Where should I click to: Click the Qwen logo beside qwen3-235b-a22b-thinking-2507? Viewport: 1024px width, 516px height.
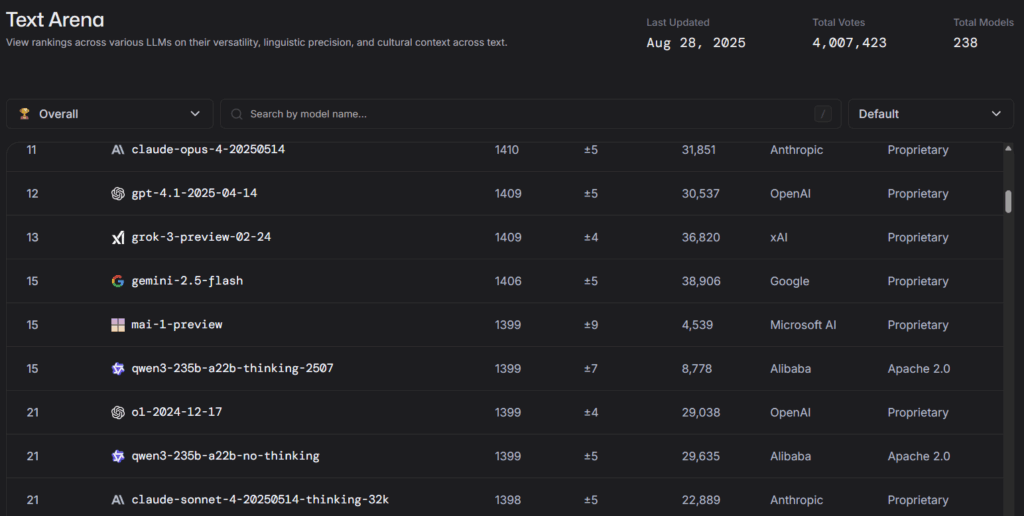(118, 368)
